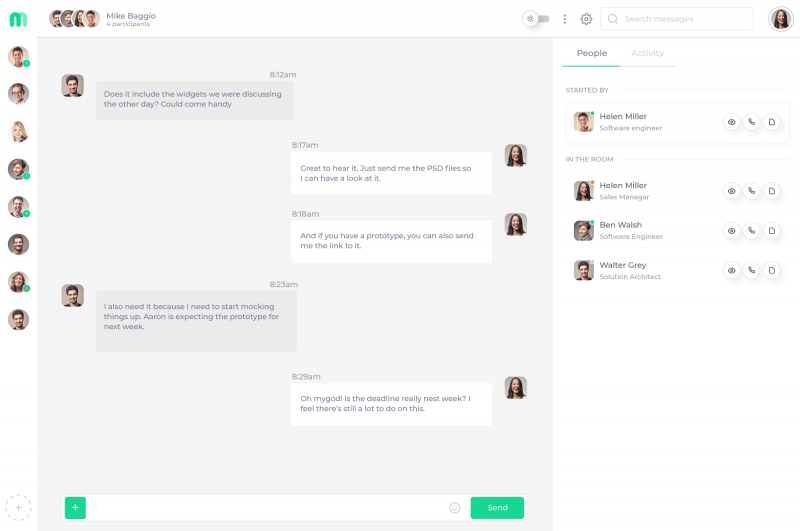Open the settings gear icon

[x=586, y=19]
